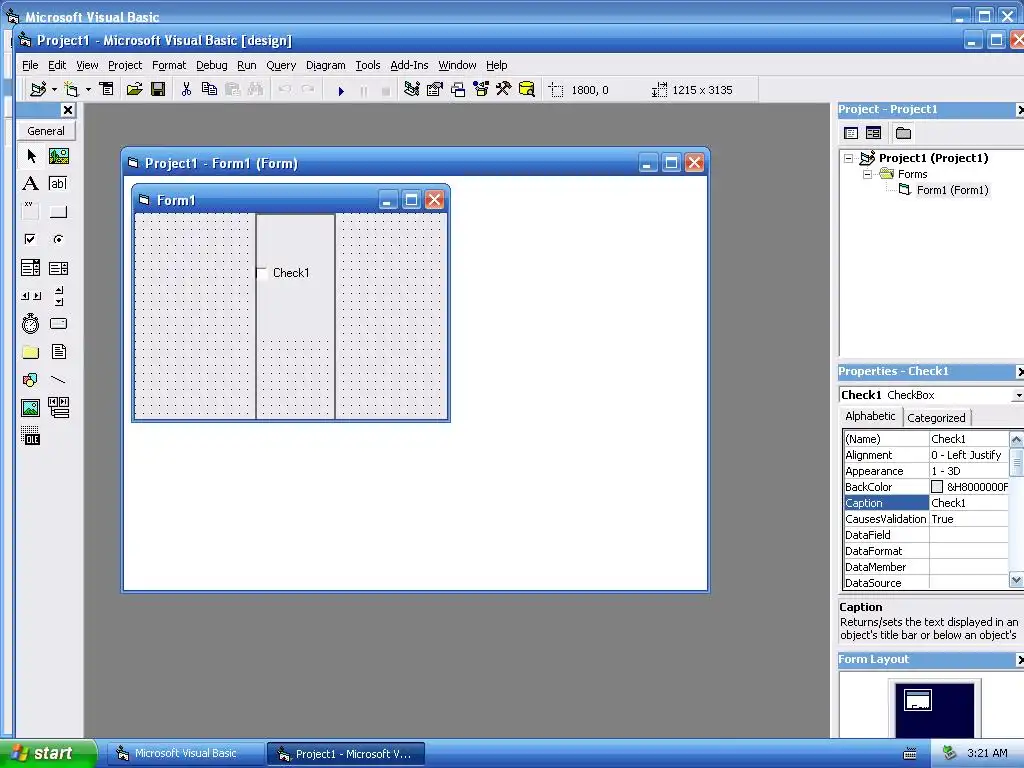1024x768 pixels.
Task: Select the TextBox tool
Action: (59, 184)
